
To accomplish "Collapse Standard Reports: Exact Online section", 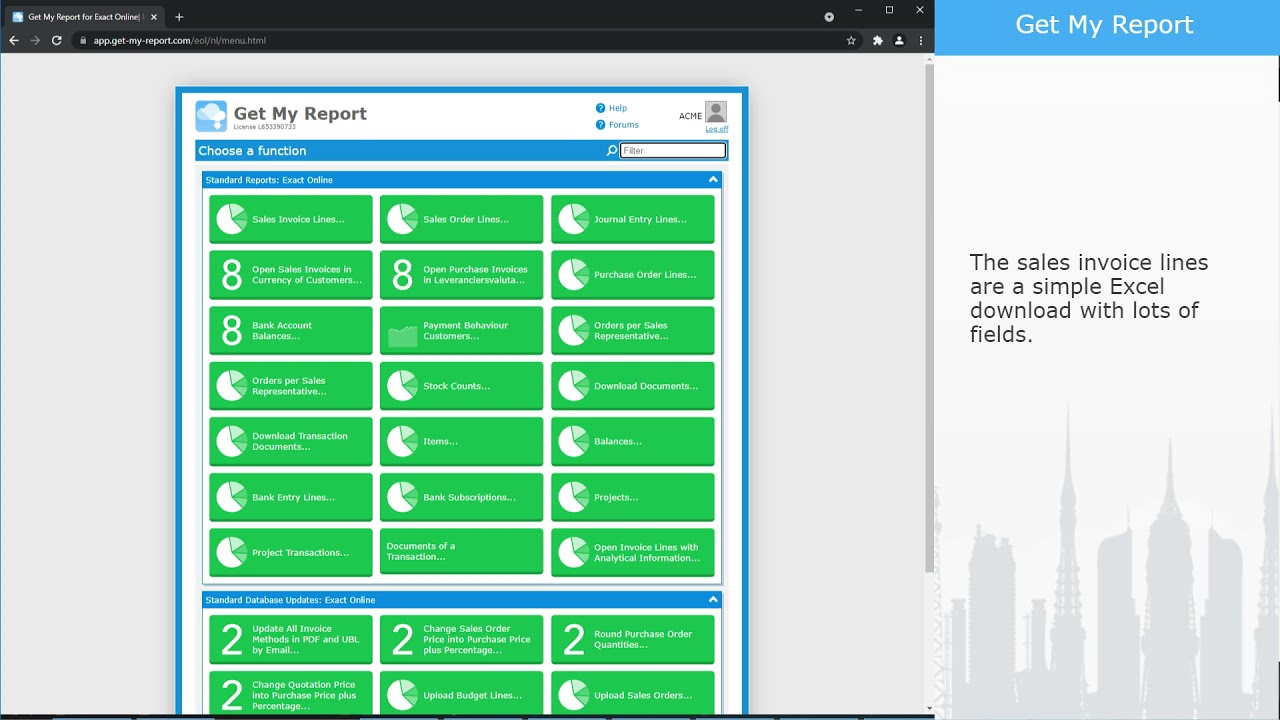I will pos(713,180).
